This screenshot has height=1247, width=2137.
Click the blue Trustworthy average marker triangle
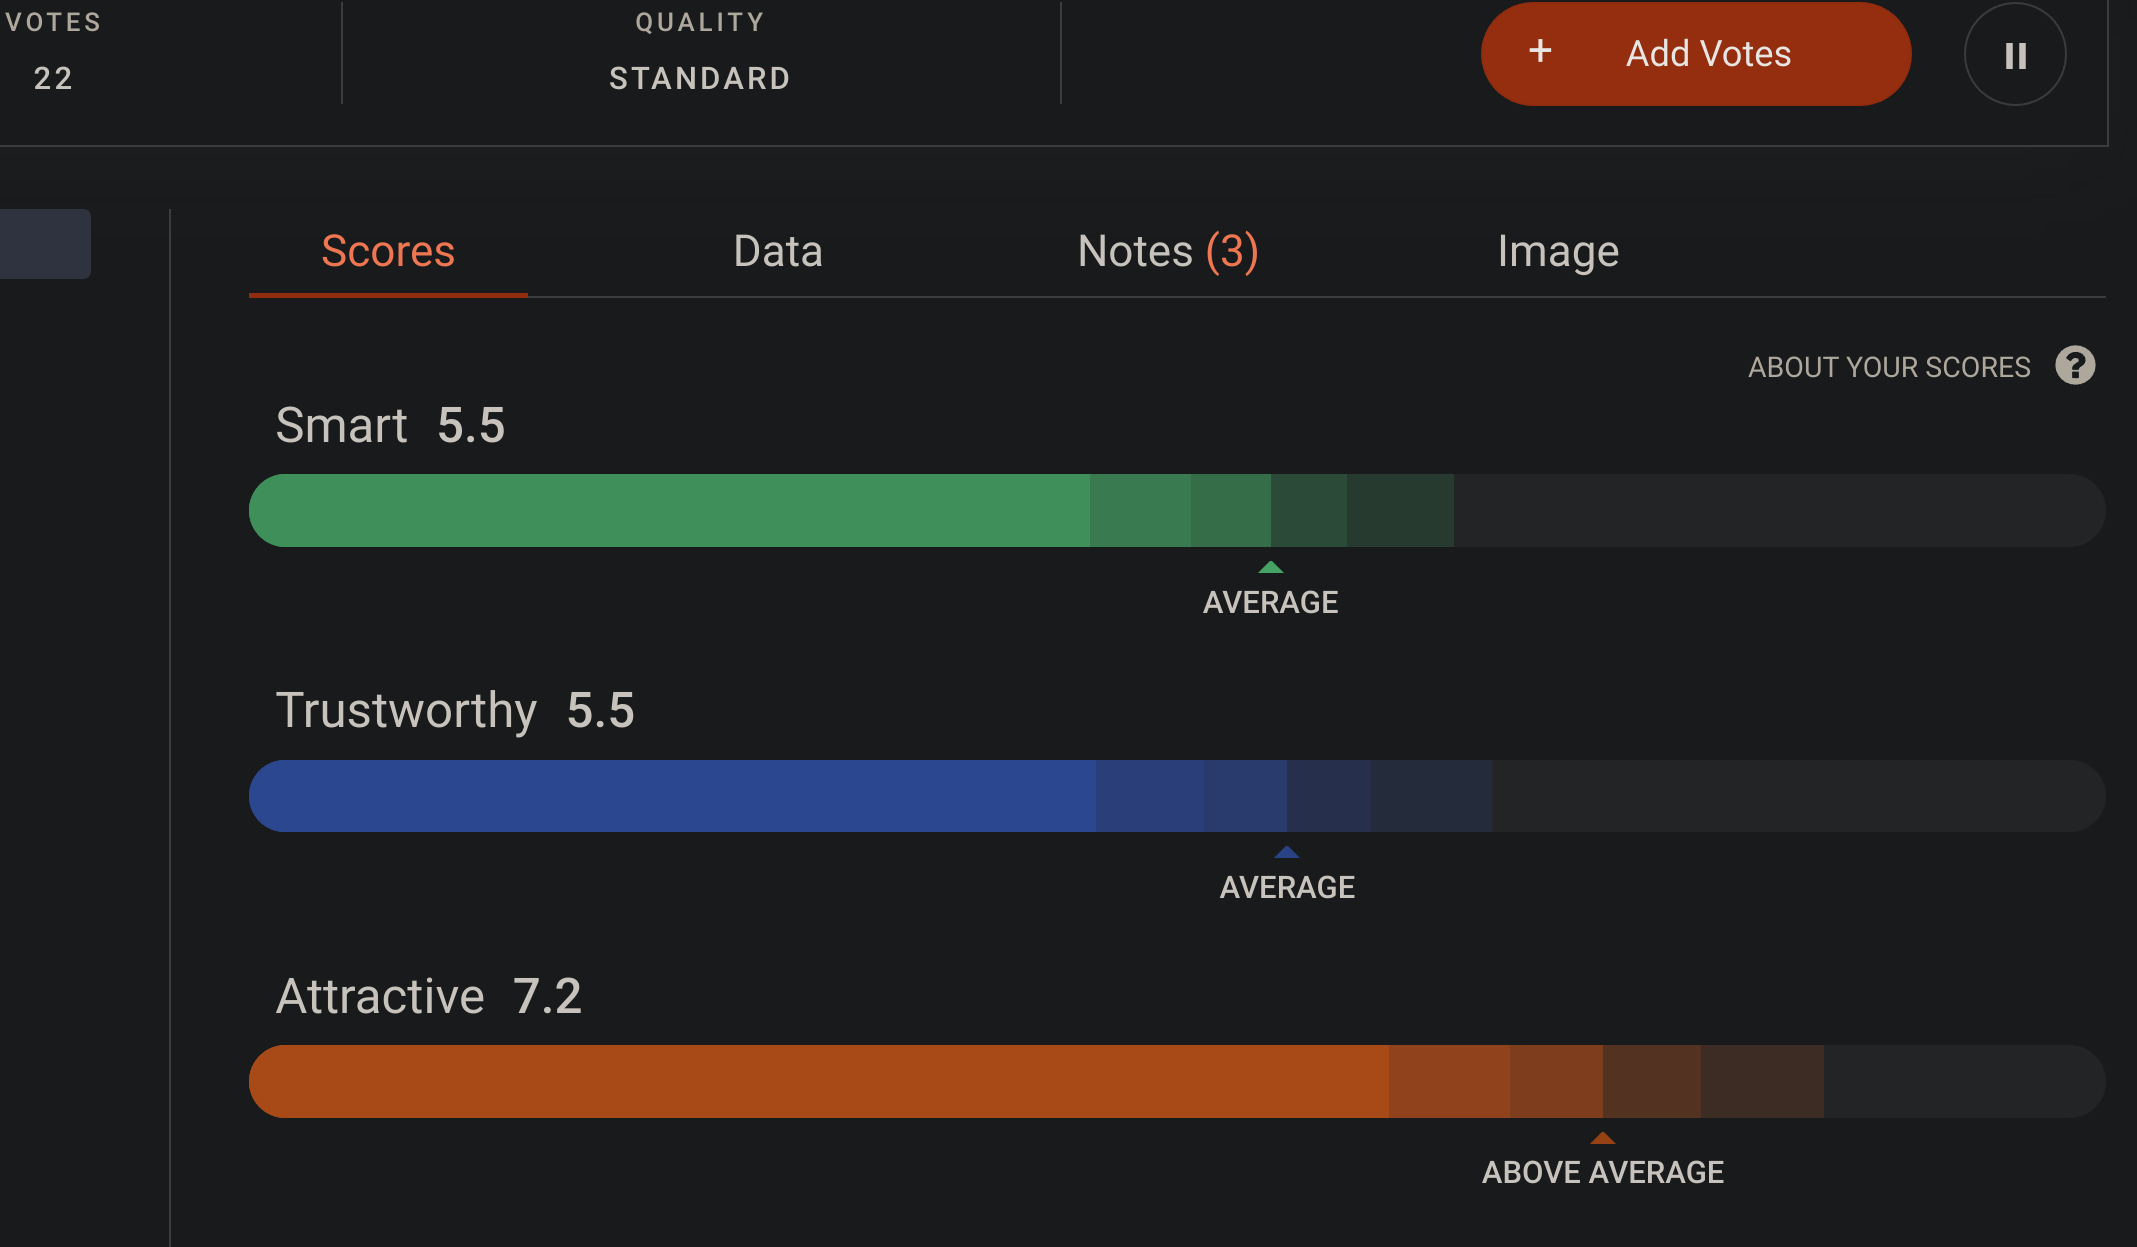click(1287, 852)
